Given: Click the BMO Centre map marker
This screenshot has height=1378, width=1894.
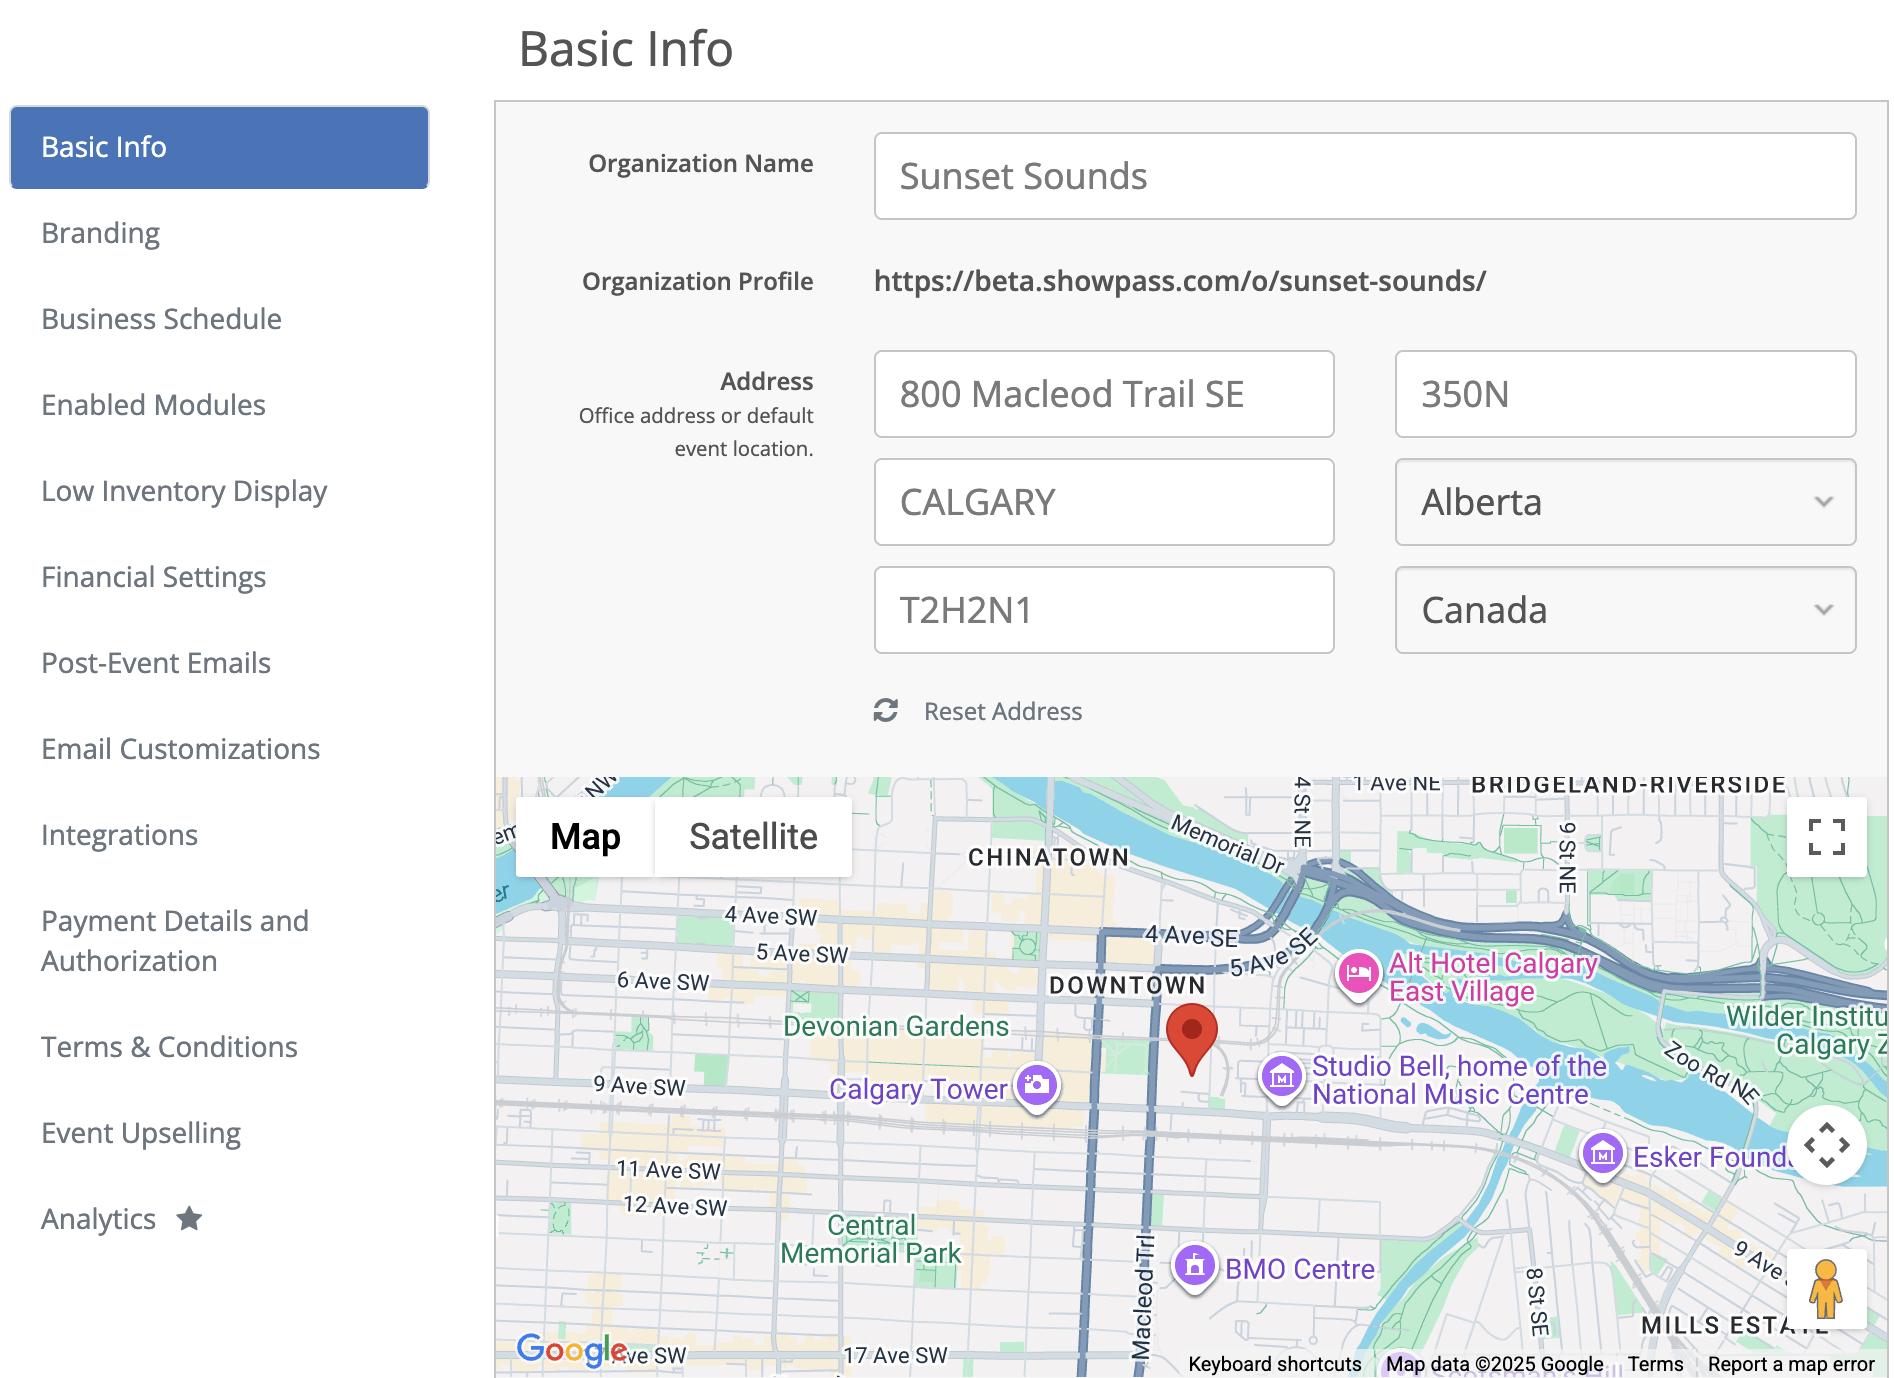Looking at the screenshot, I should [1194, 1267].
